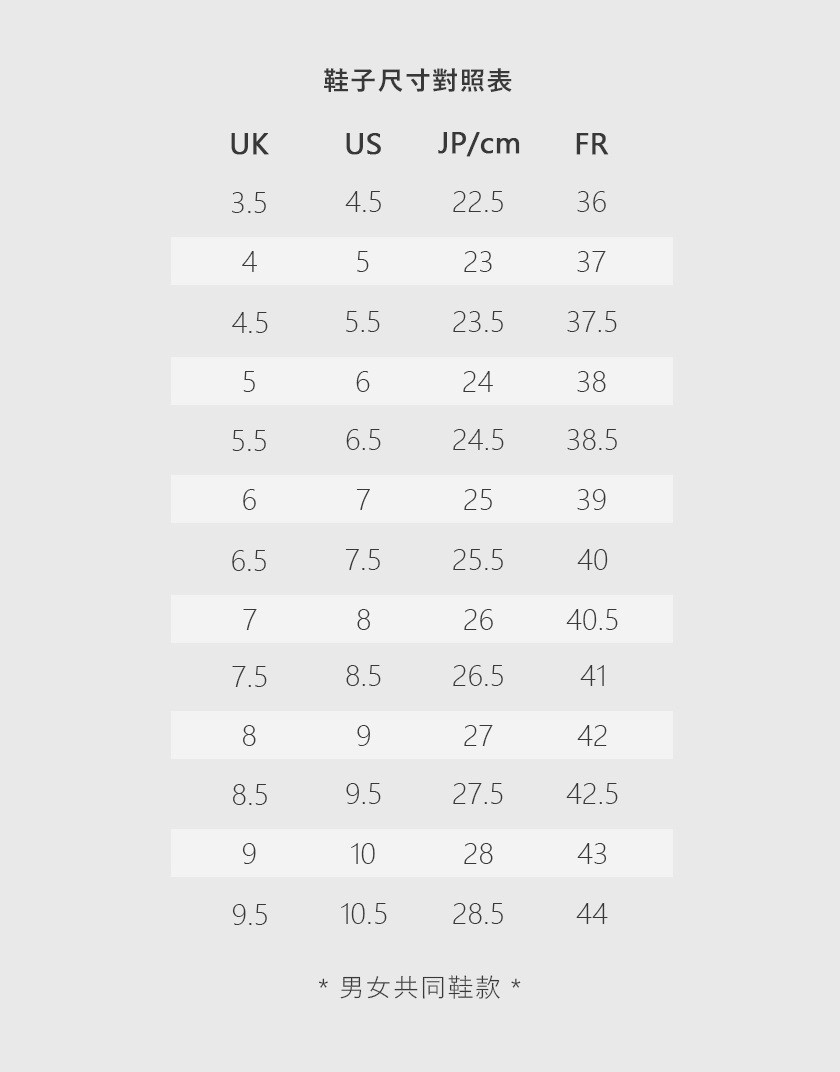Click JP/cm value 22.5

(x=478, y=202)
